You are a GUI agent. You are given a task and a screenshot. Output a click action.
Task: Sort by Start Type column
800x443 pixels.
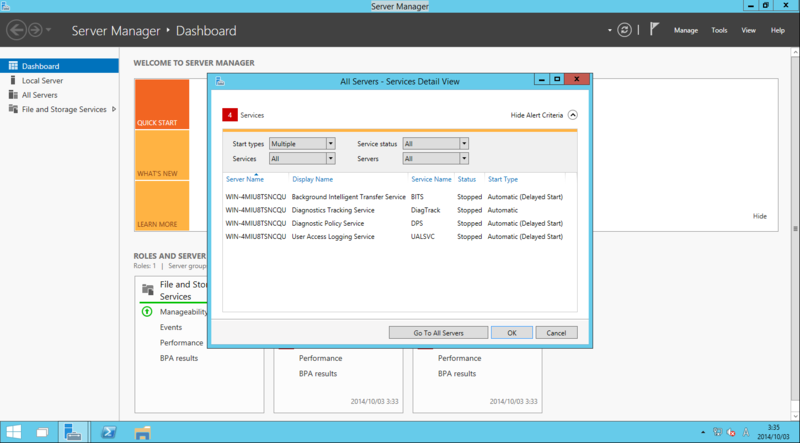click(503, 179)
